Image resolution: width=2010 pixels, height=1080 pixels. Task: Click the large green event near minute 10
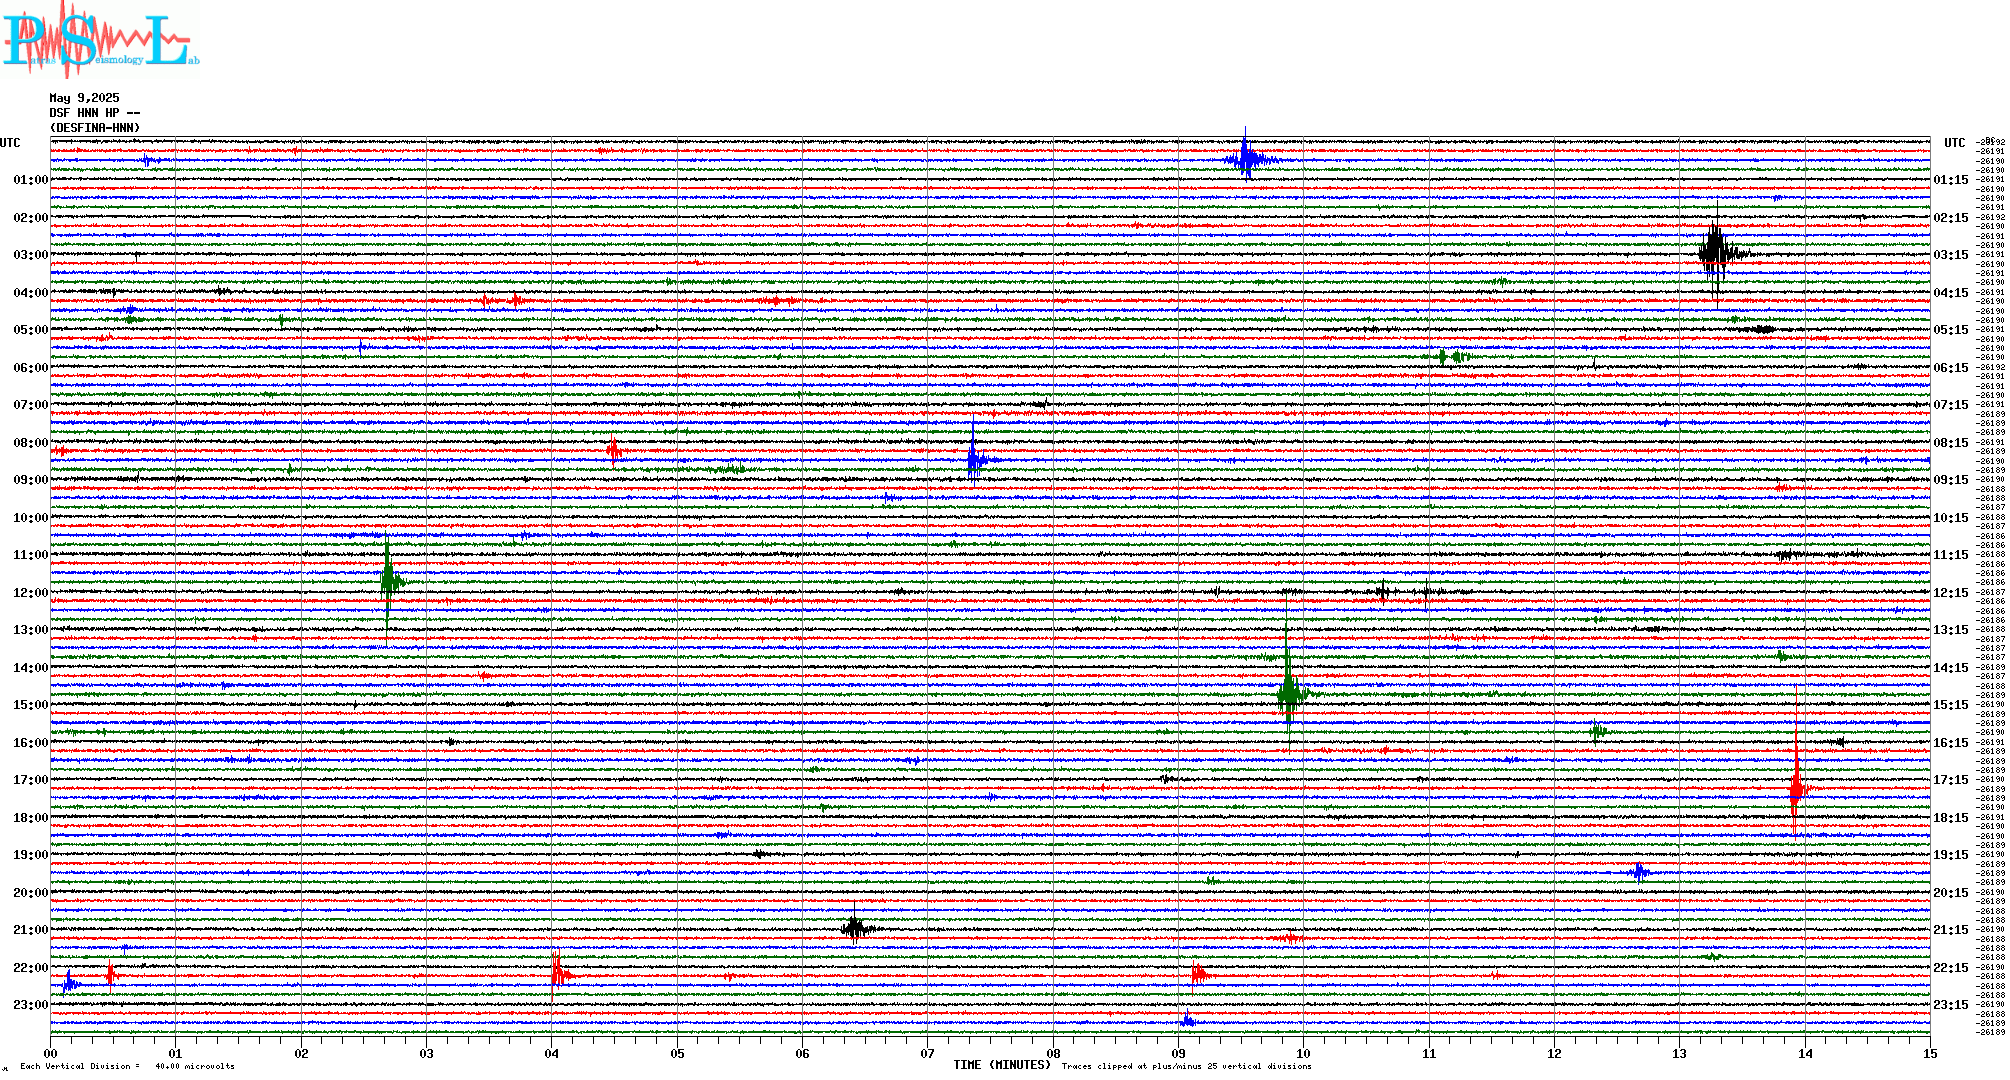[x=1289, y=692]
